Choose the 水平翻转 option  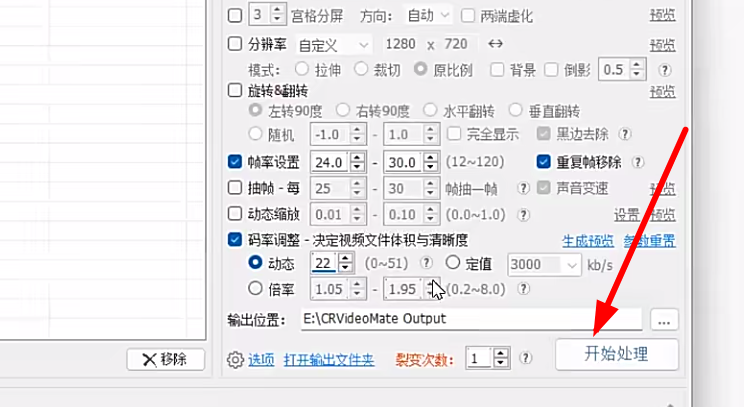[430, 110]
